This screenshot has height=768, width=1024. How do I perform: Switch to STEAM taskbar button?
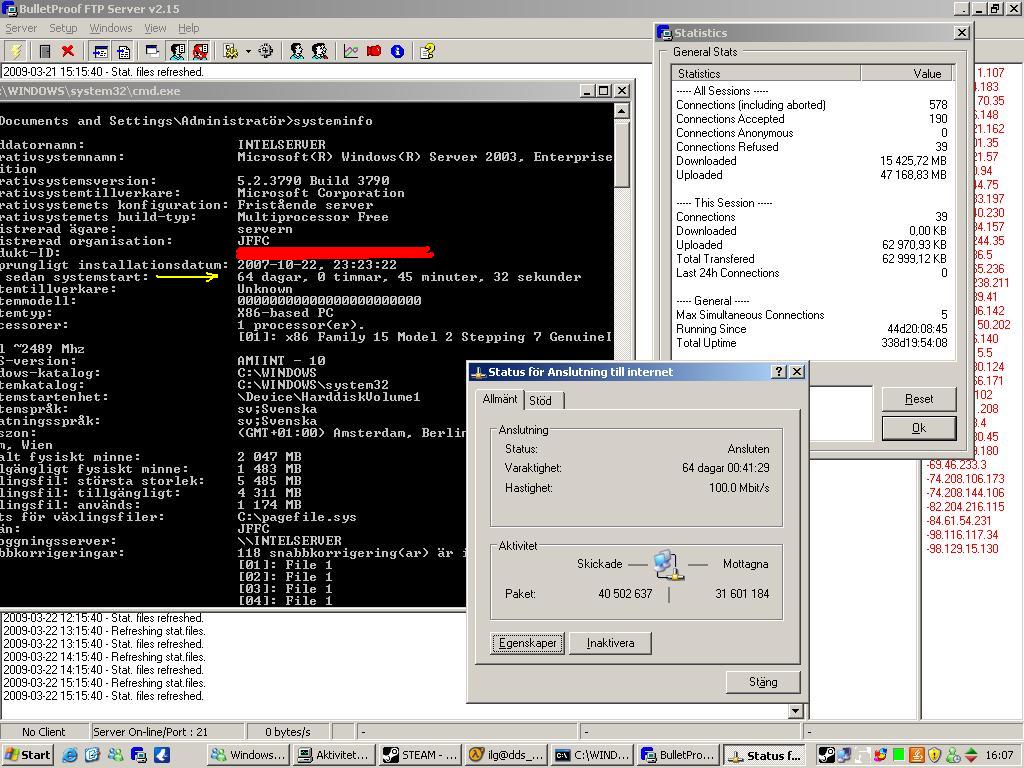(420, 755)
